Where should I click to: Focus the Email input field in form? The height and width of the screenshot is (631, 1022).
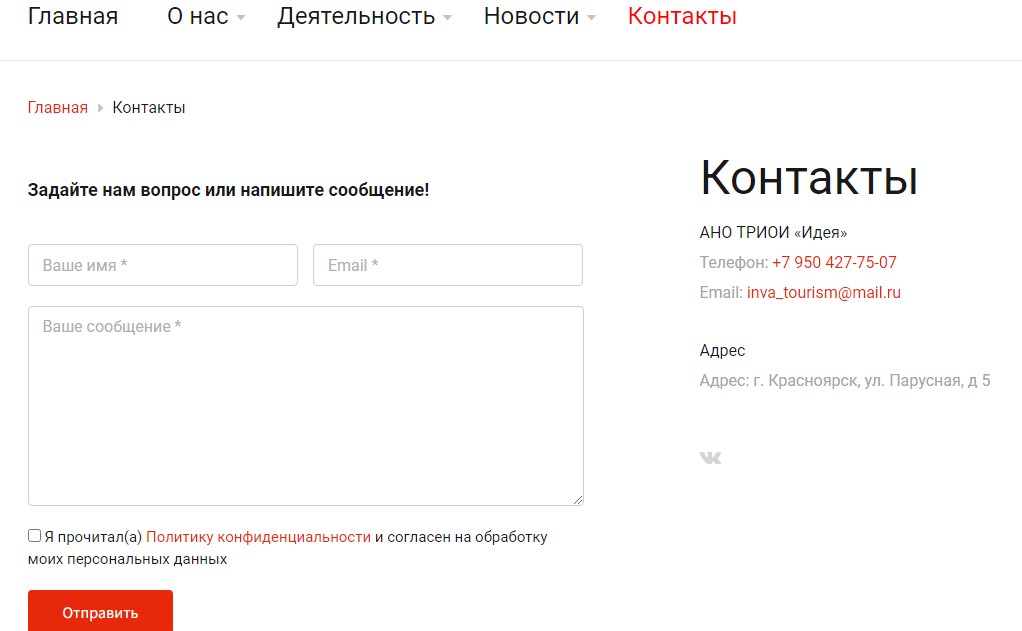point(447,266)
